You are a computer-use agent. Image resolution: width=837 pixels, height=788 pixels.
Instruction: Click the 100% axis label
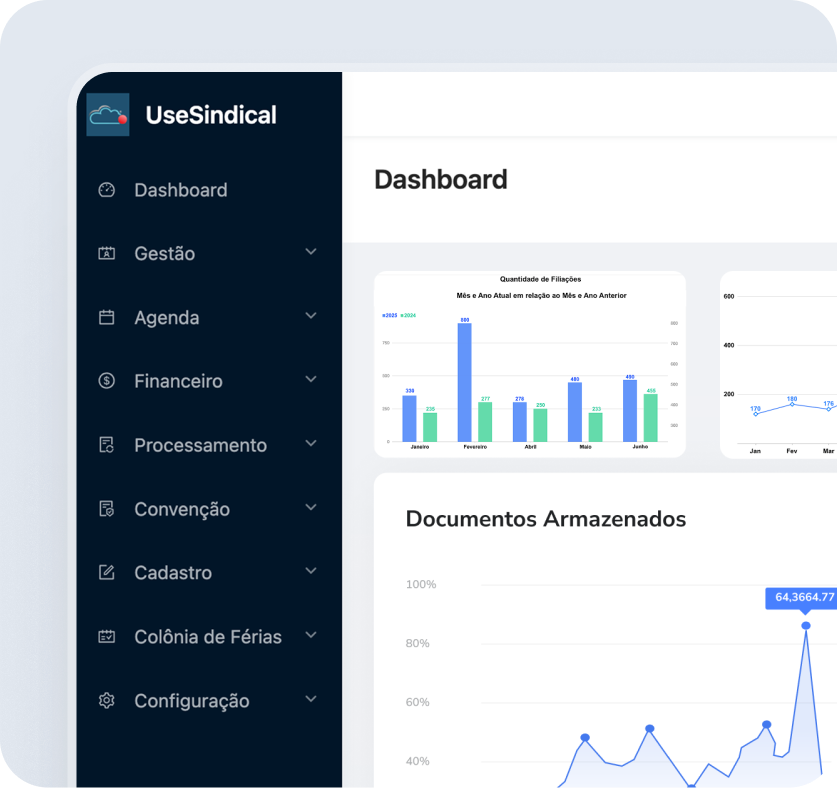coord(421,584)
